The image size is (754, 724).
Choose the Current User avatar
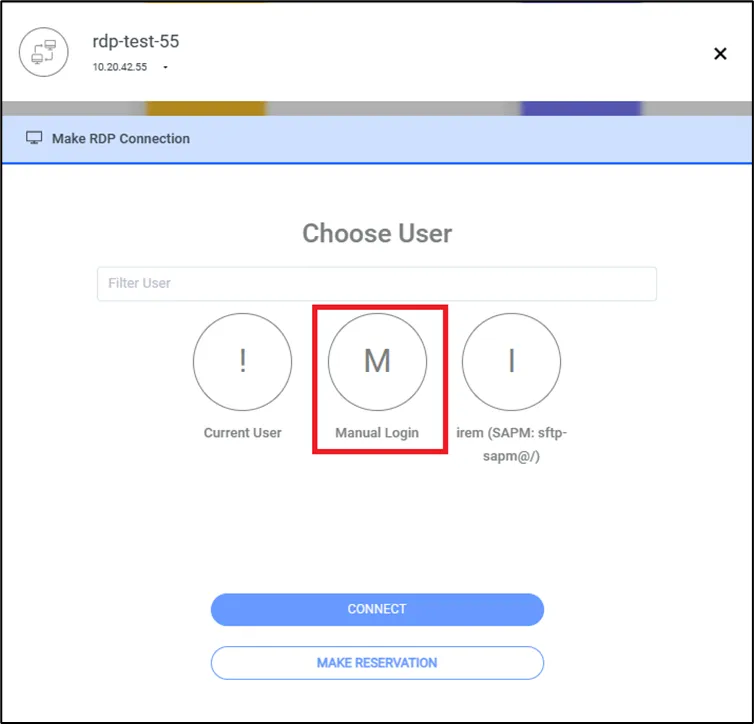click(242, 362)
